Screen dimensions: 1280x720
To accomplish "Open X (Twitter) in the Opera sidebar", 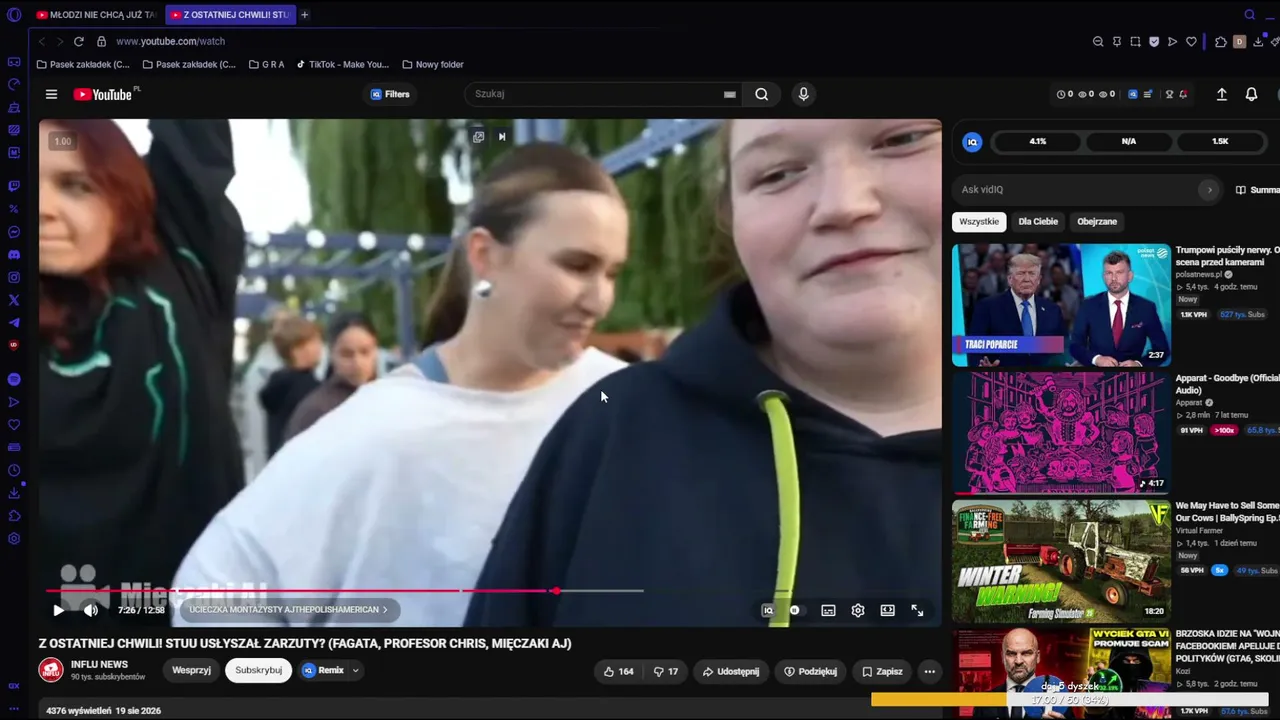I will (x=14, y=300).
